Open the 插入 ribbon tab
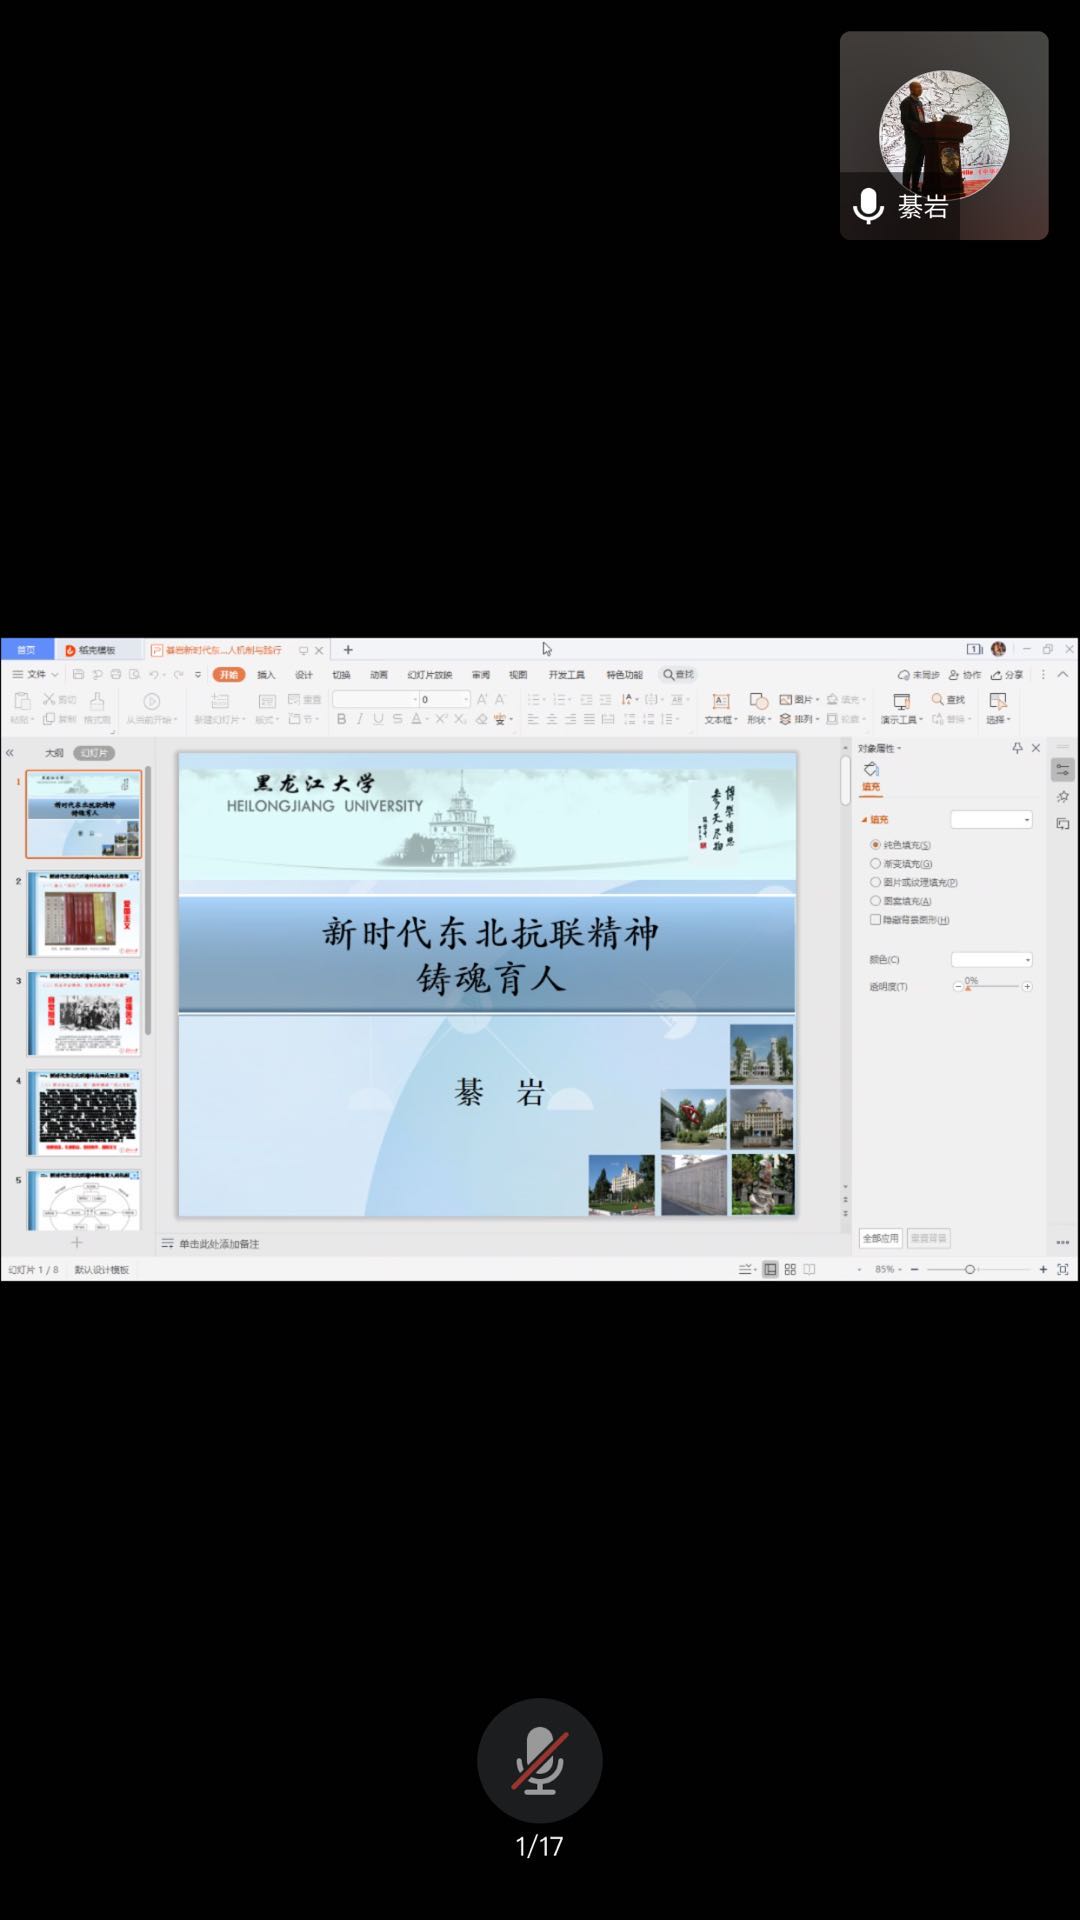Image resolution: width=1080 pixels, height=1920 pixels. (x=266, y=675)
